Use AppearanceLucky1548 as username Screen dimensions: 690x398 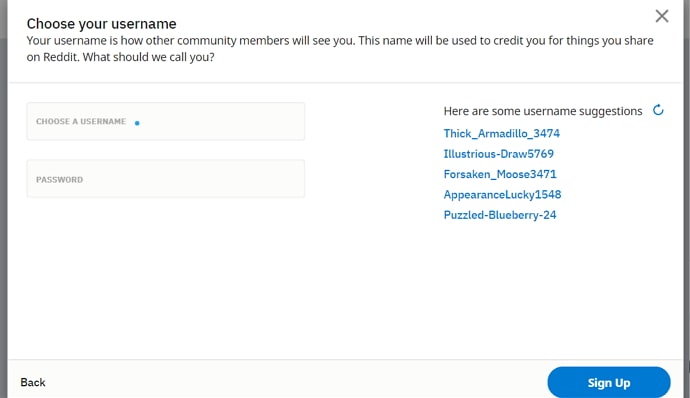(503, 195)
